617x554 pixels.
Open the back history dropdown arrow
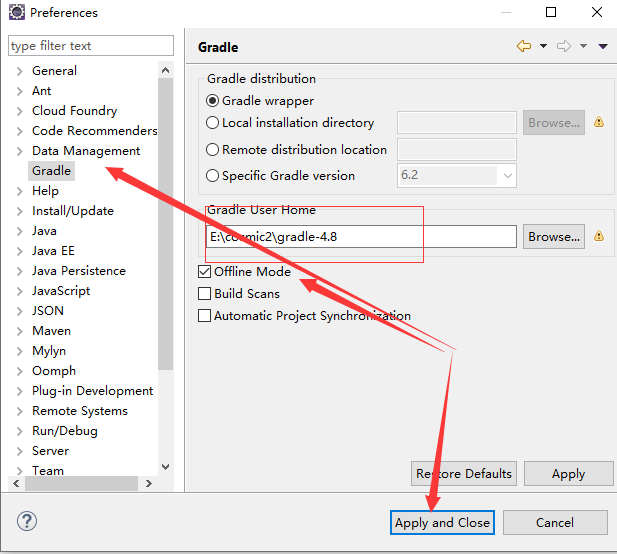point(543,46)
